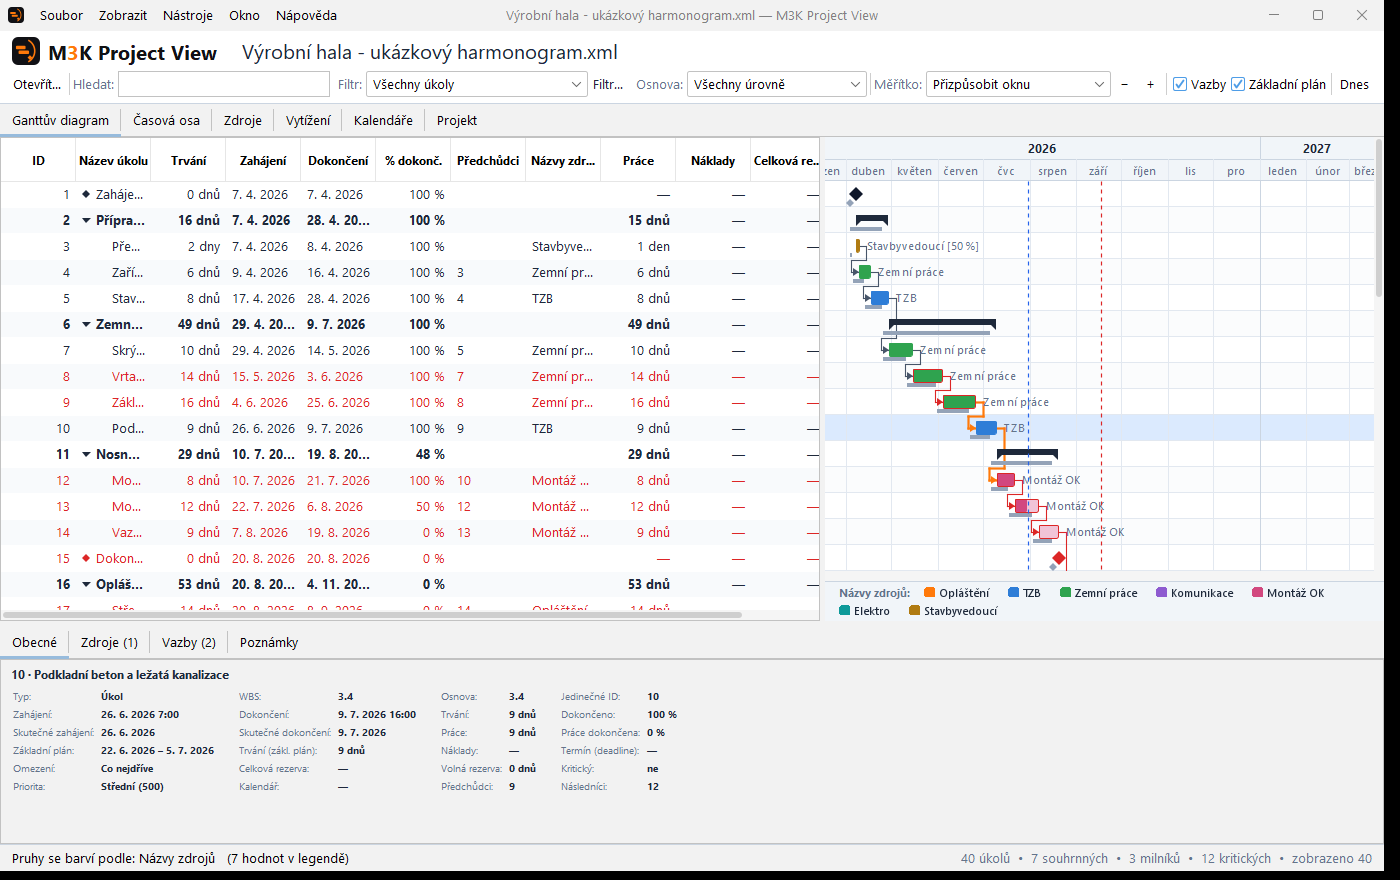Click the blue TZB bar on row 5
Image resolution: width=1400 pixels, height=880 pixels.
coord(880,298)
